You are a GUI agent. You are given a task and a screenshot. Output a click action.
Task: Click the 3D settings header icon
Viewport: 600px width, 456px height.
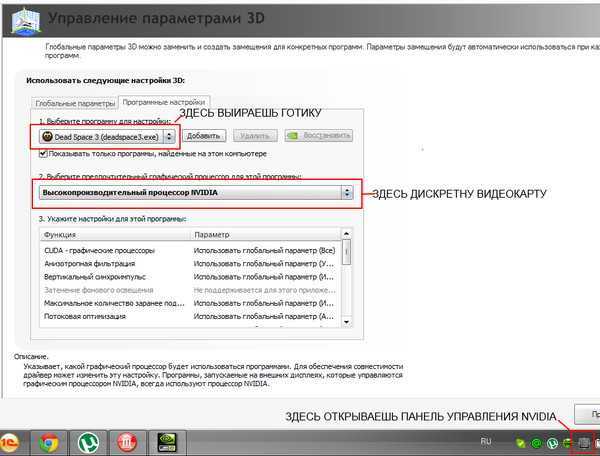tap(26, 21)
